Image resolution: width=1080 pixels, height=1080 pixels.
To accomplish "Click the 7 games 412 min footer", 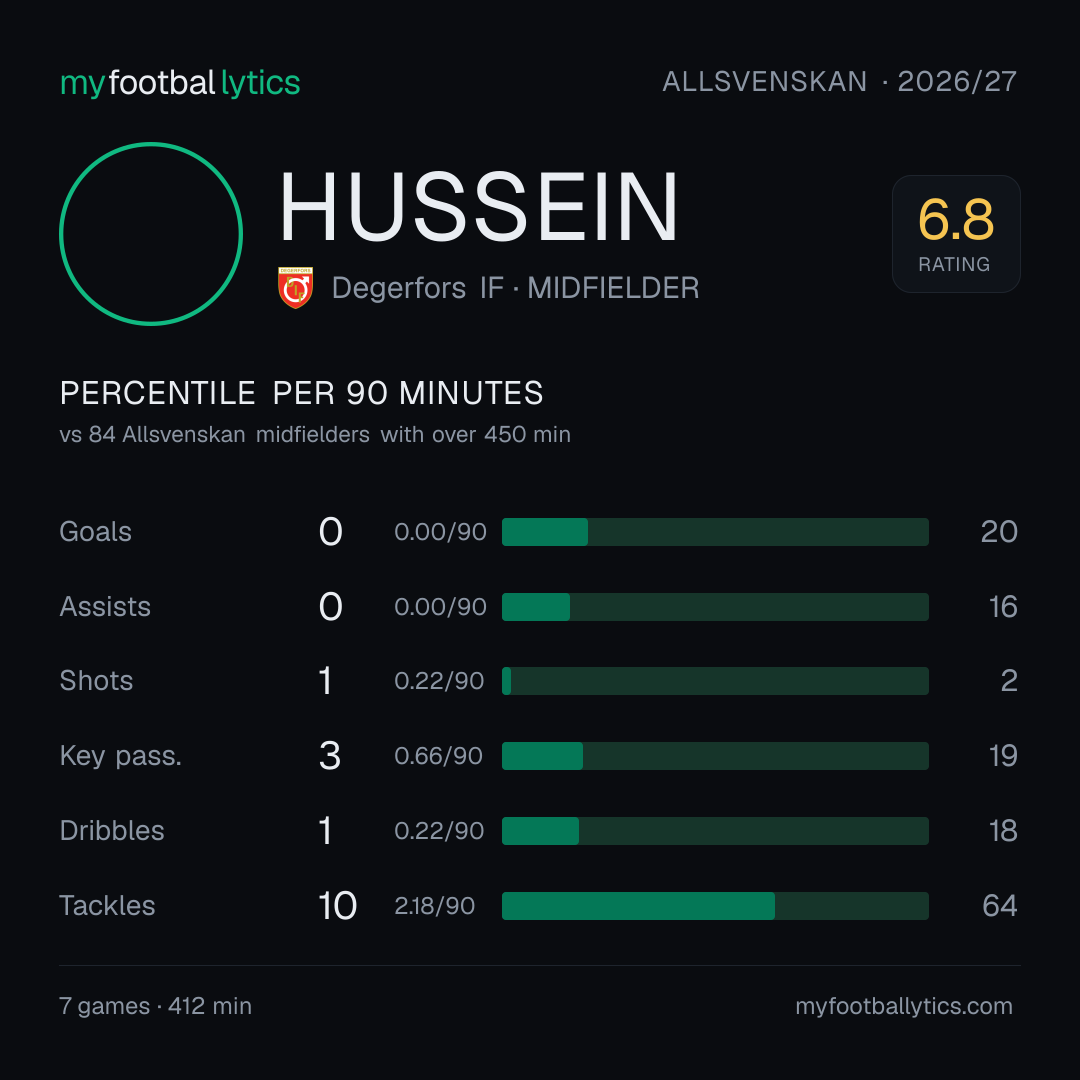I will [156, 1006].
